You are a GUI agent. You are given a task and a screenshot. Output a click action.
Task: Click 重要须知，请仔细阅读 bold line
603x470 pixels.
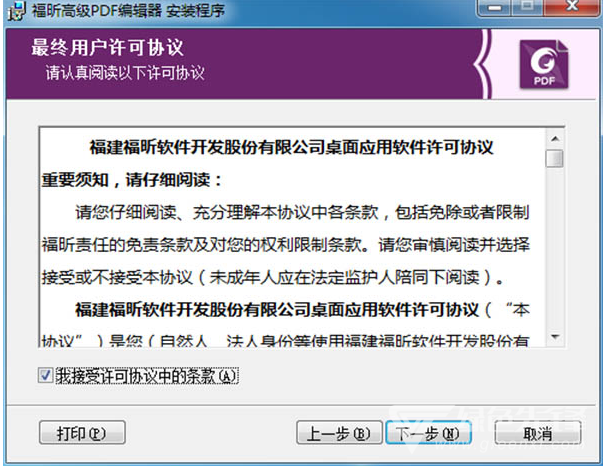[132, 180]
